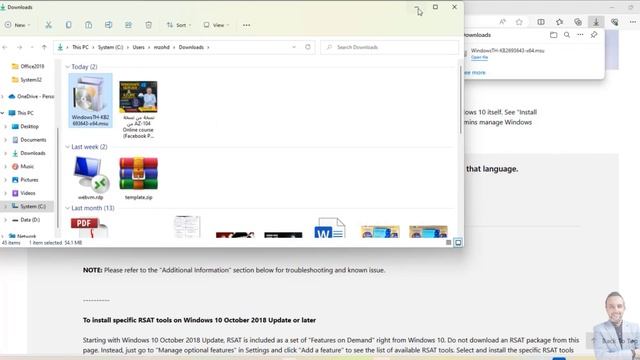640x360 pixels.
Task: Select the webvm.rdp file
Action: pos(90,178)
